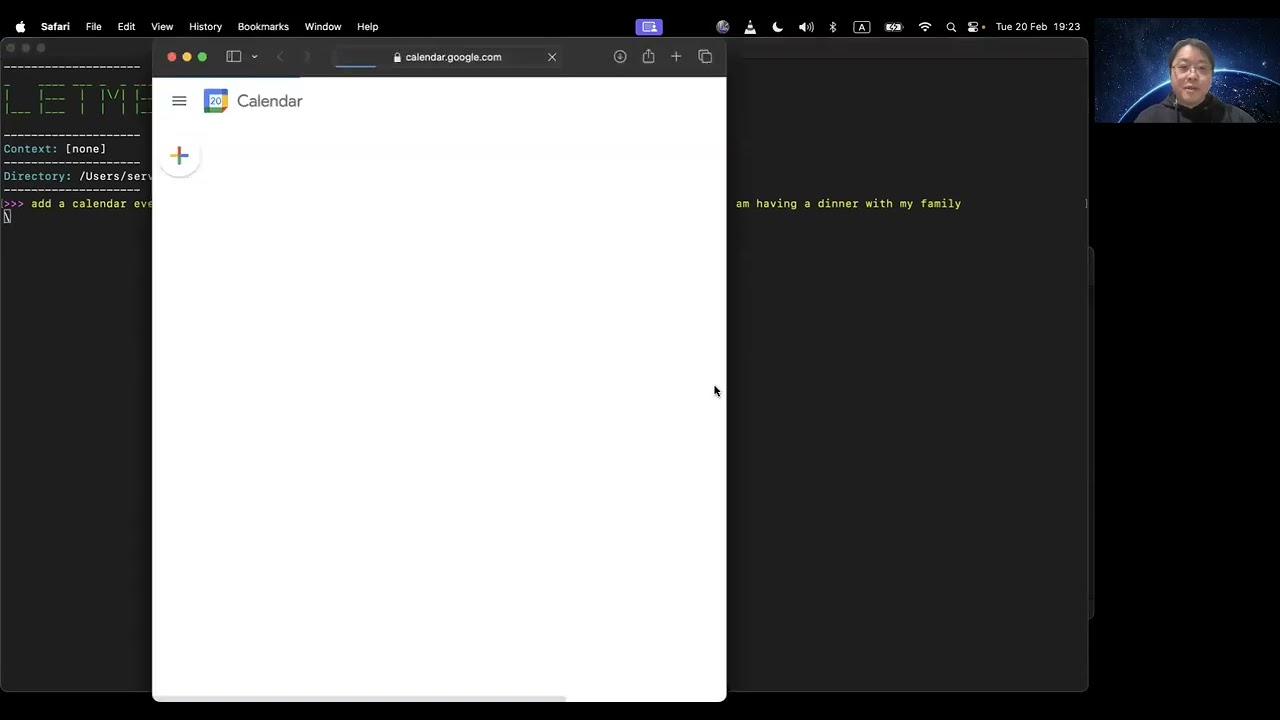Open the View menu
Viewport: 1280px width, 720px height.
coord(162,27)
